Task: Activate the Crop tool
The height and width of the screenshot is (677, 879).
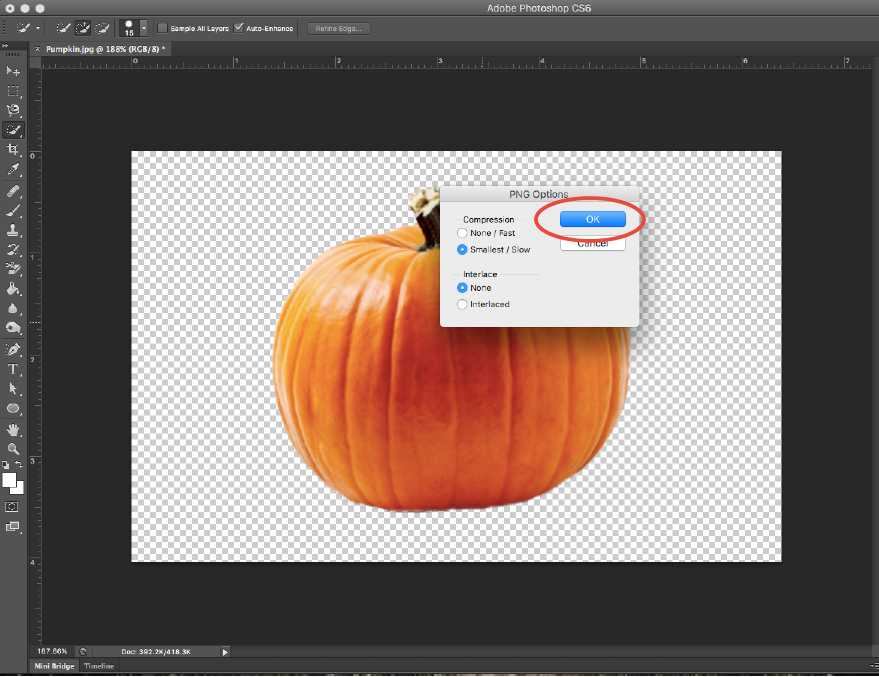Action: pos(13,149)
